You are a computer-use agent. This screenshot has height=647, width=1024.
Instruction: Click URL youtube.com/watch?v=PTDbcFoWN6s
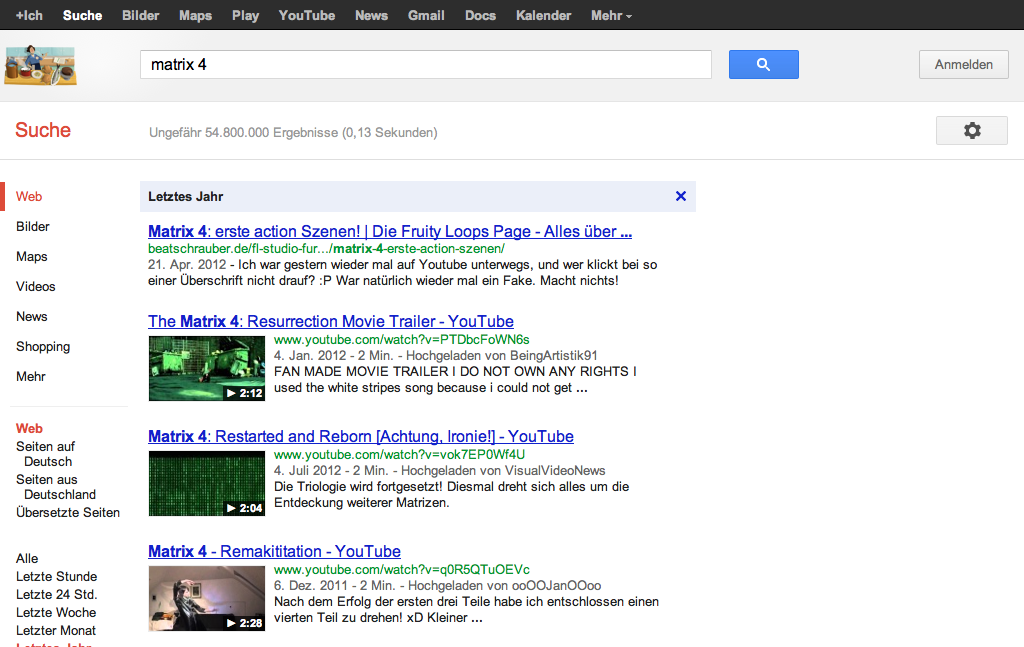click(402, 339)
